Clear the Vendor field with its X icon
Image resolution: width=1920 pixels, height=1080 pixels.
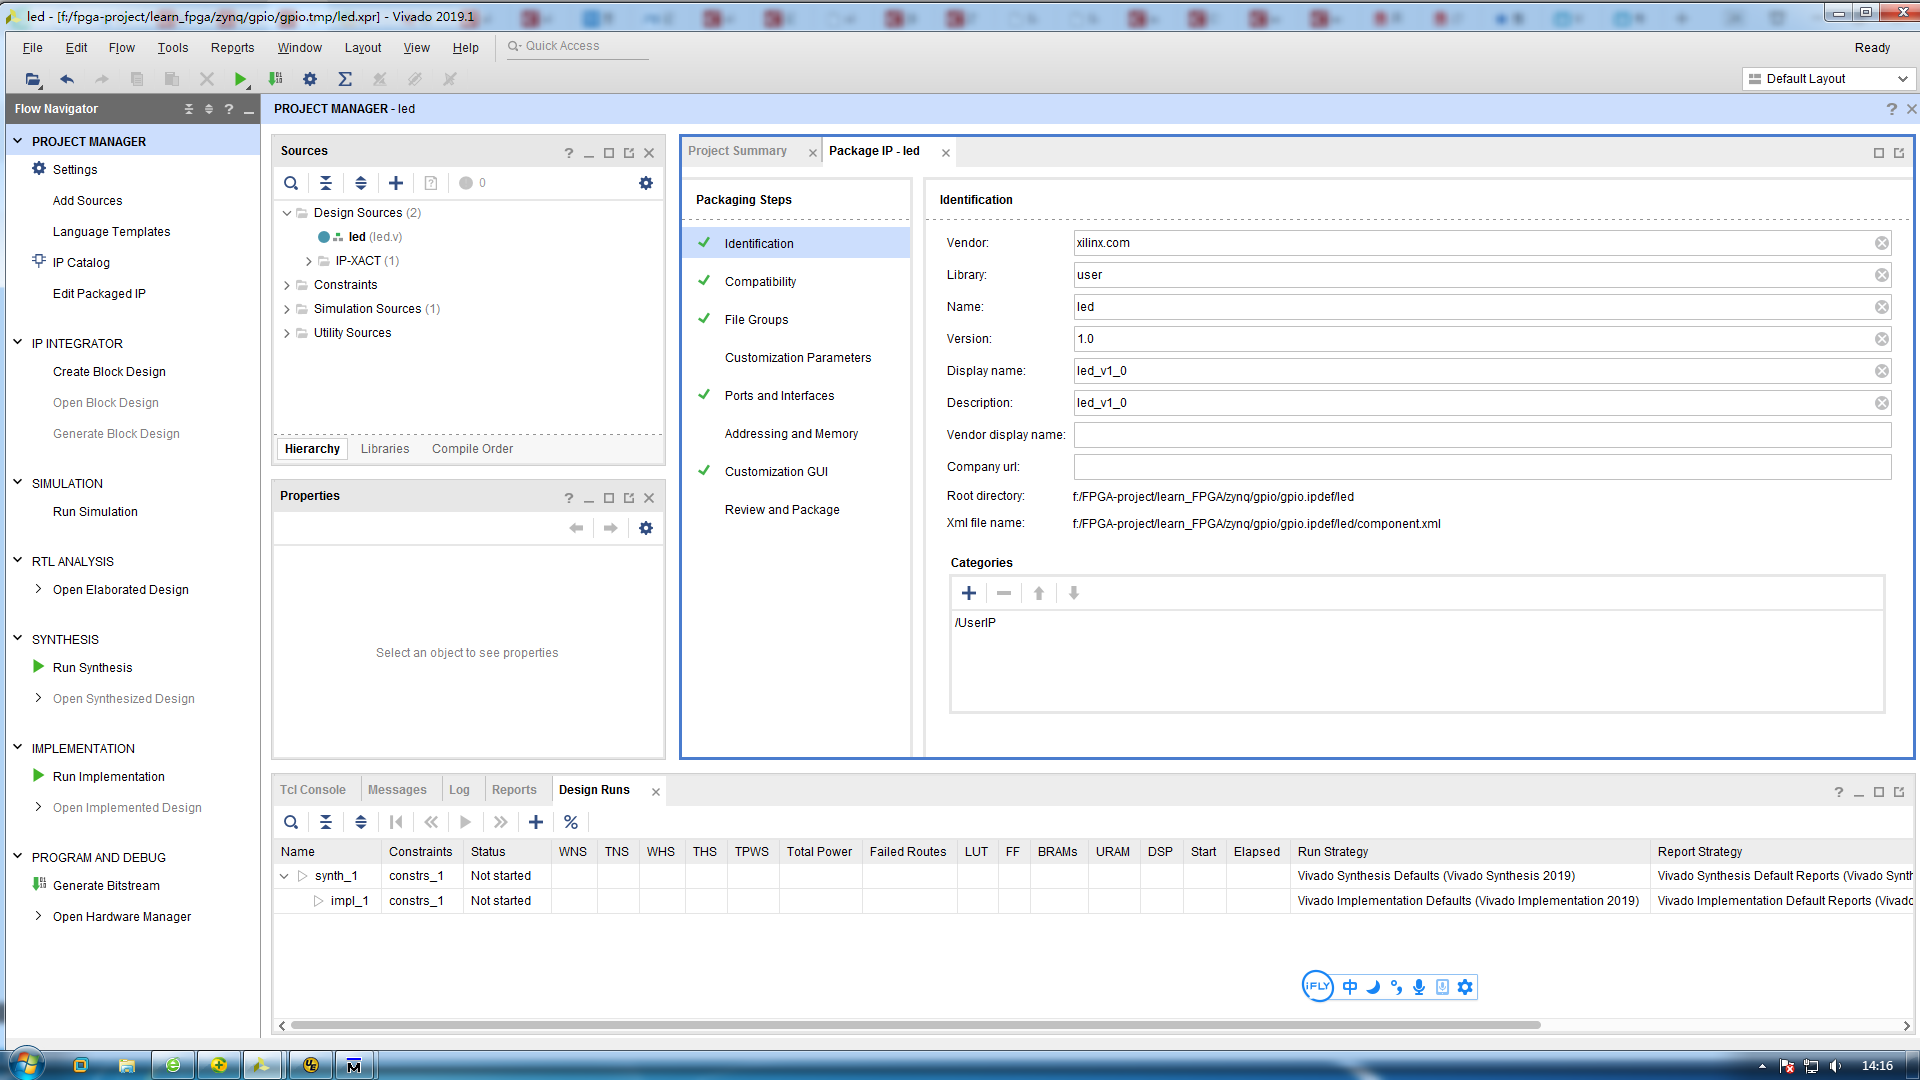1881,243
